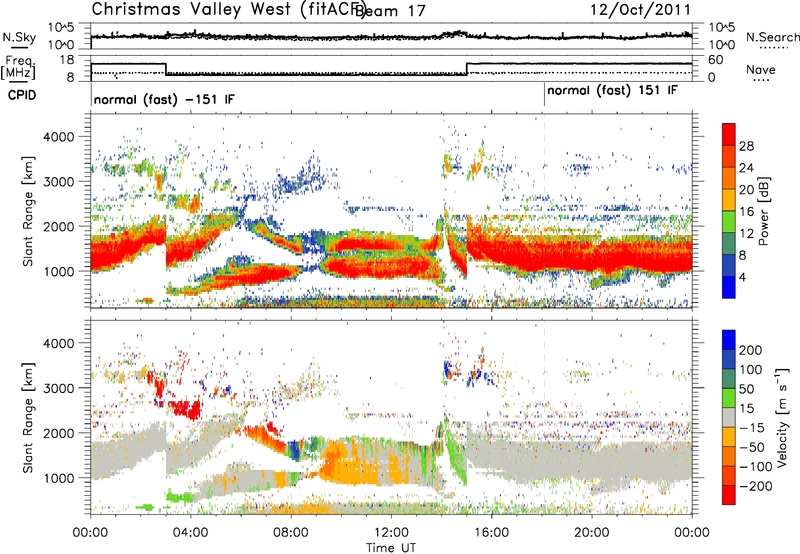Click the '200' tick on Velocity colorbar
This screenshot has width=800, height=554.
click(x=751, y=350)
